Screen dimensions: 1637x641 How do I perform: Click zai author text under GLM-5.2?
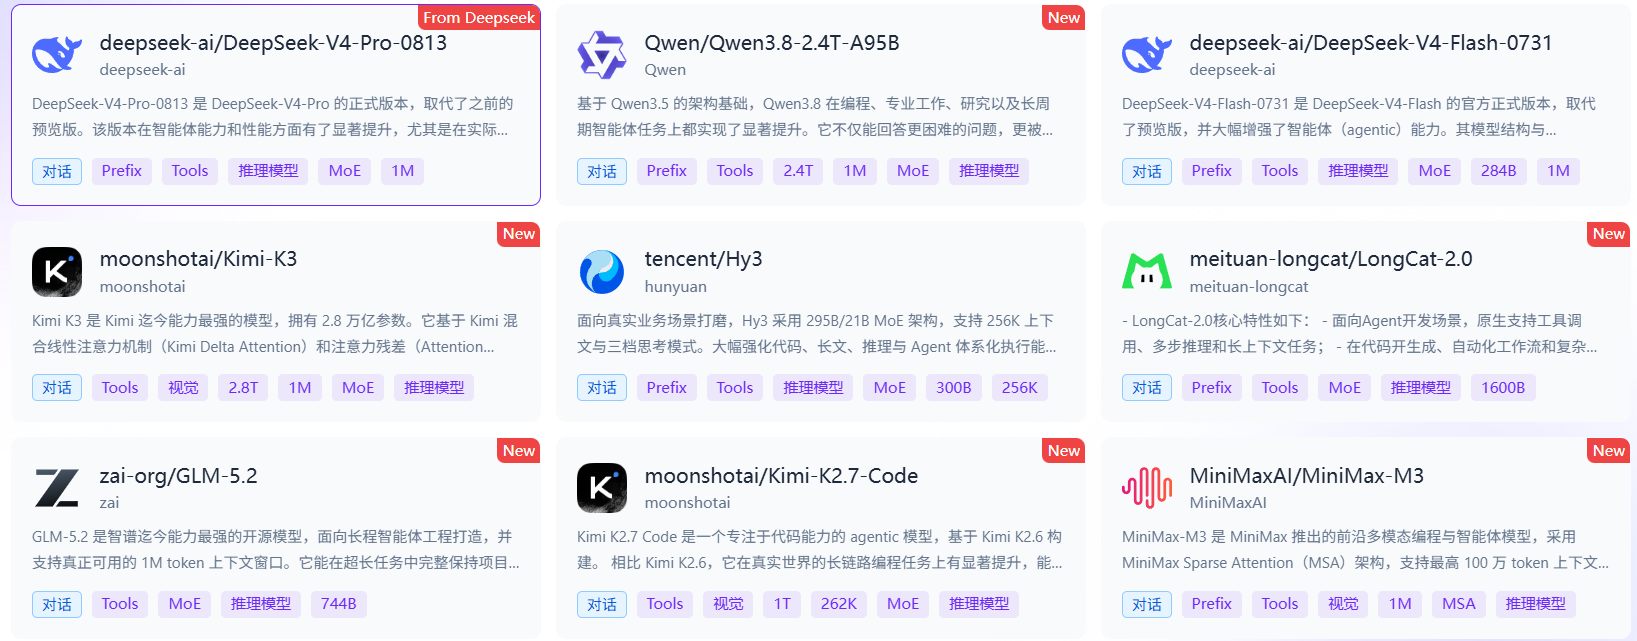coord(109,503)
